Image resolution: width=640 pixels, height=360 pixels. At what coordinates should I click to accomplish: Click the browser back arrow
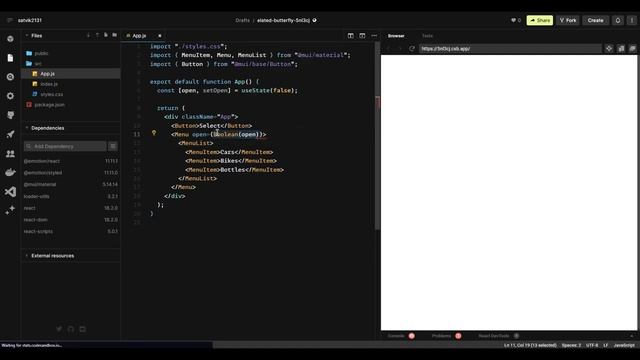click(x=388, y=49)
